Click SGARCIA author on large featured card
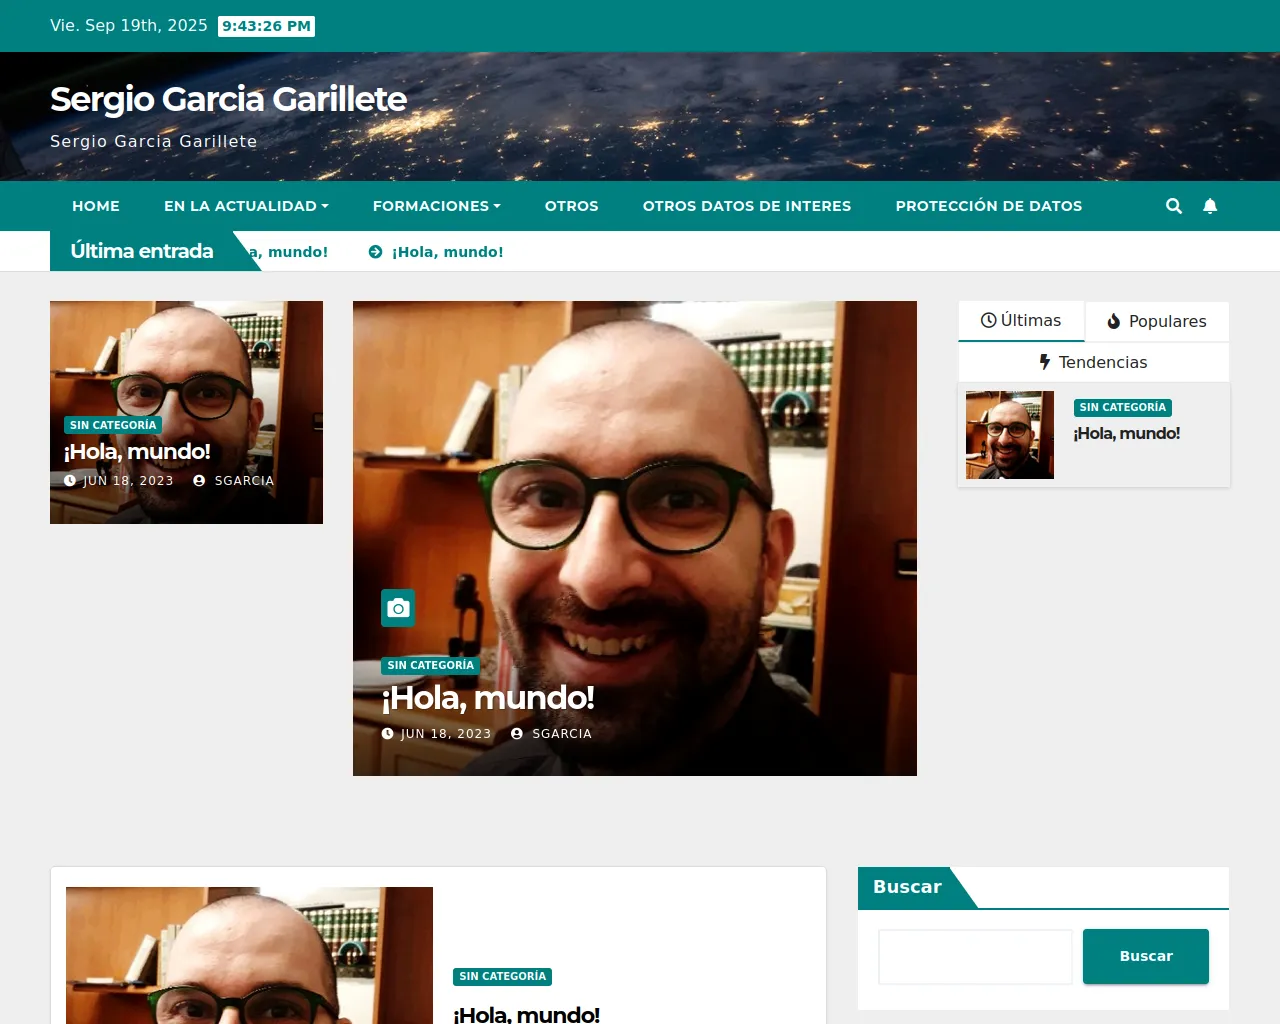 coord(562,734)
